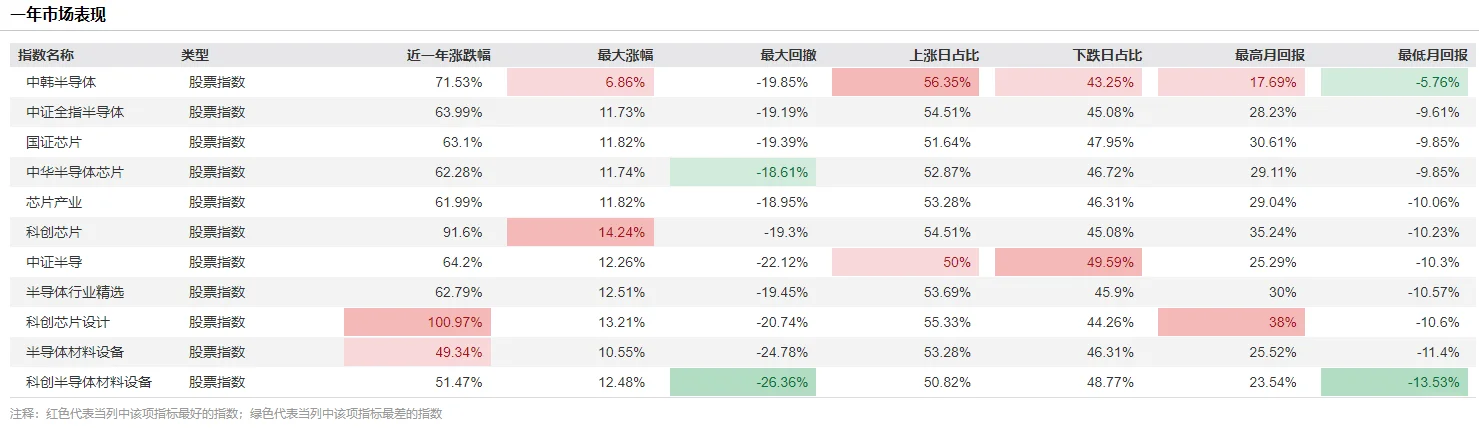Click the 指数名称 column header
This screenshot has width=1479, height=428.
point(46,56)
